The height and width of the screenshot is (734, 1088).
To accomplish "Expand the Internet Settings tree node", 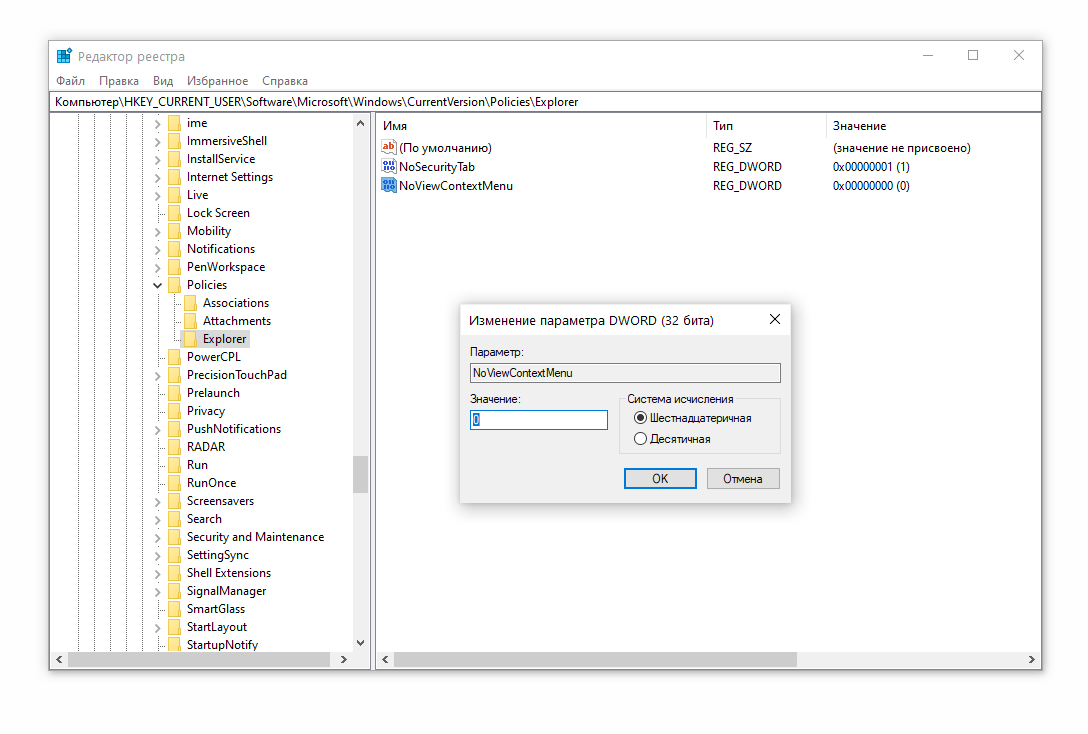I will (158, 178).
